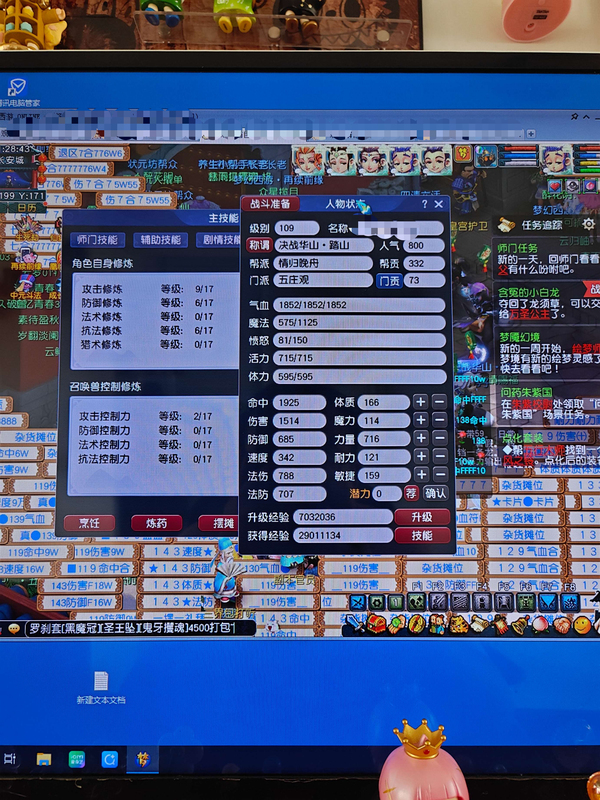
Task: Click the 潜力 points field
Action: 386,493
